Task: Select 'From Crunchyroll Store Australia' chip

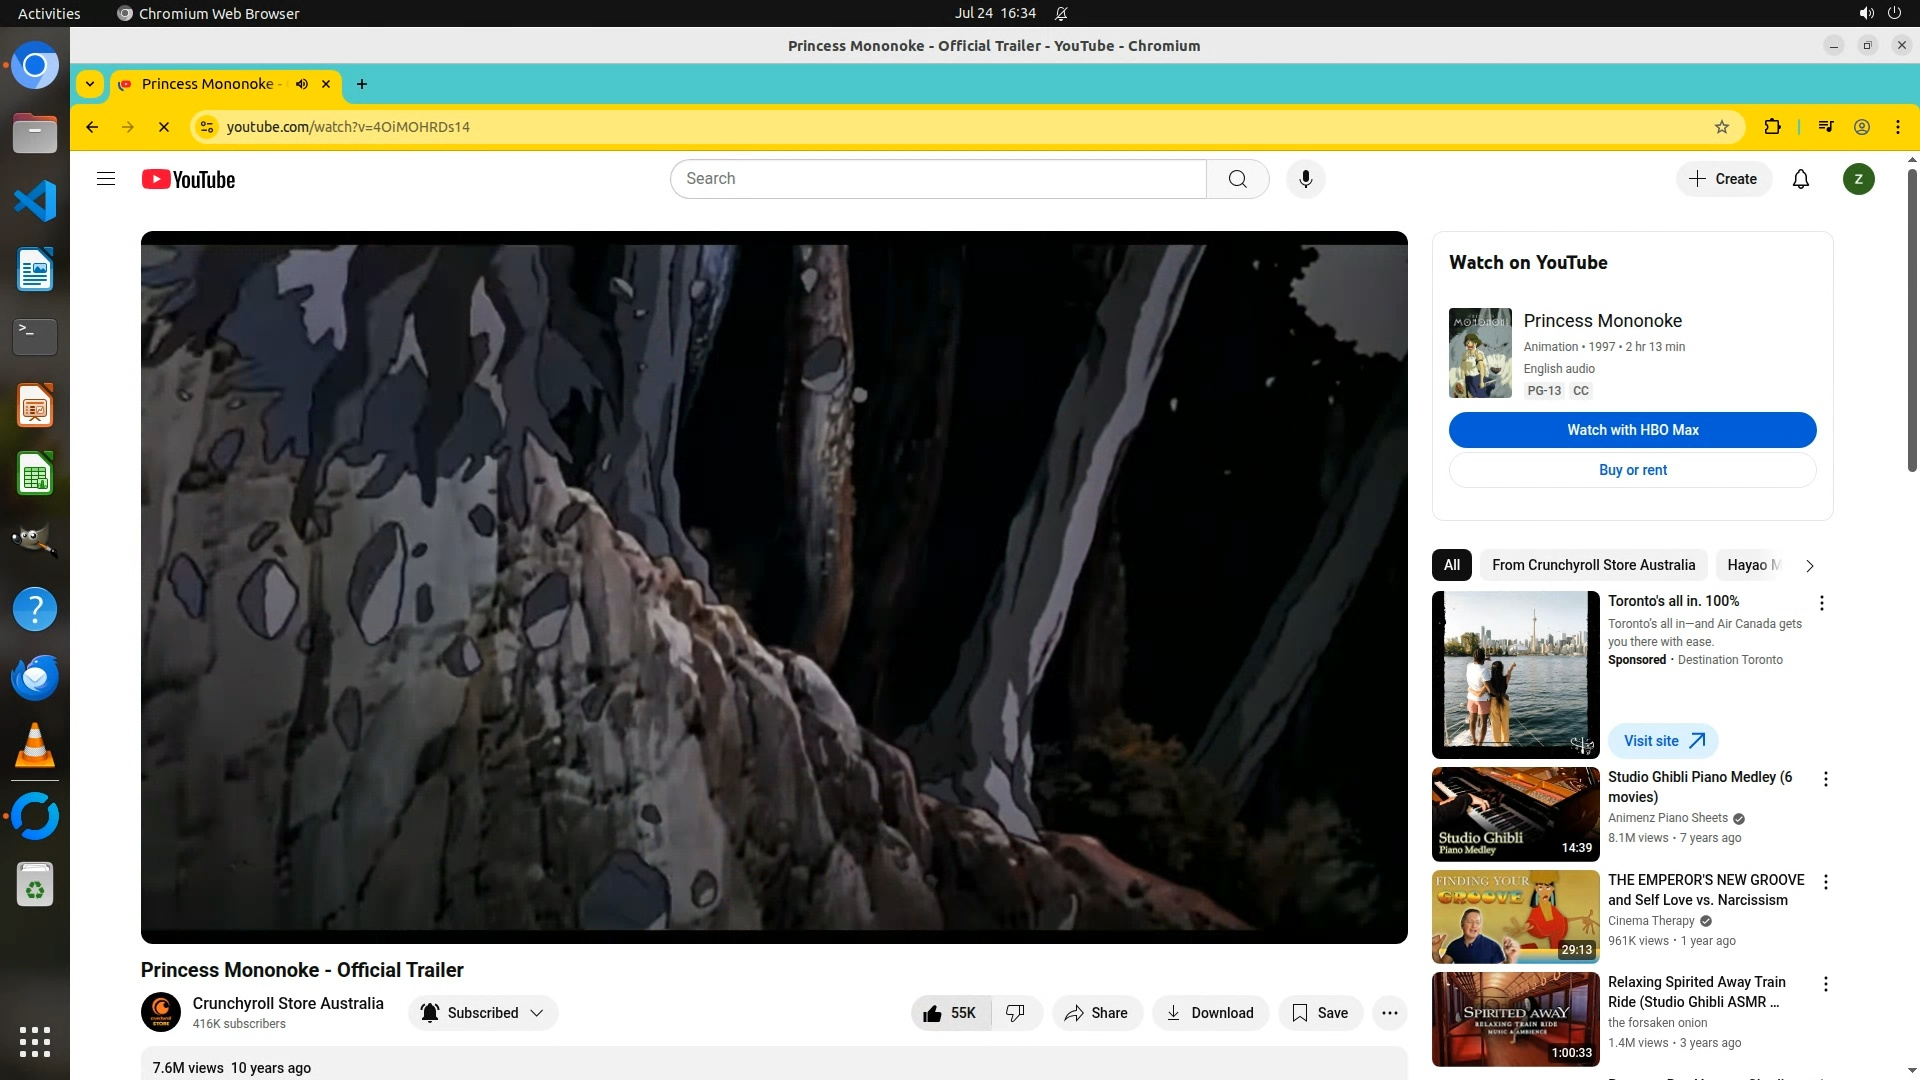Action: pos(1593,565)
